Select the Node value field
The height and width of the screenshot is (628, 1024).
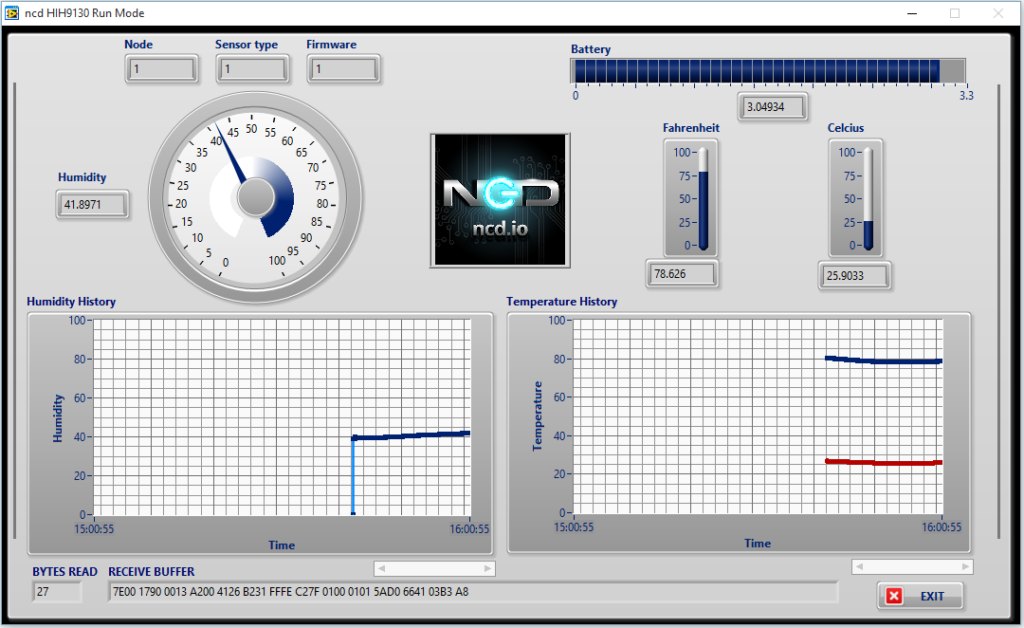click(x=161, y=69)
